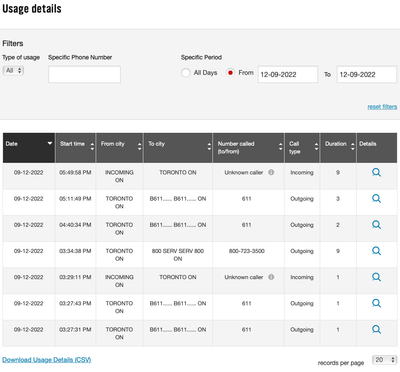Click the Specific Phone Number field
The height and width of the screenshot is (372, 400).
[84, 74]
